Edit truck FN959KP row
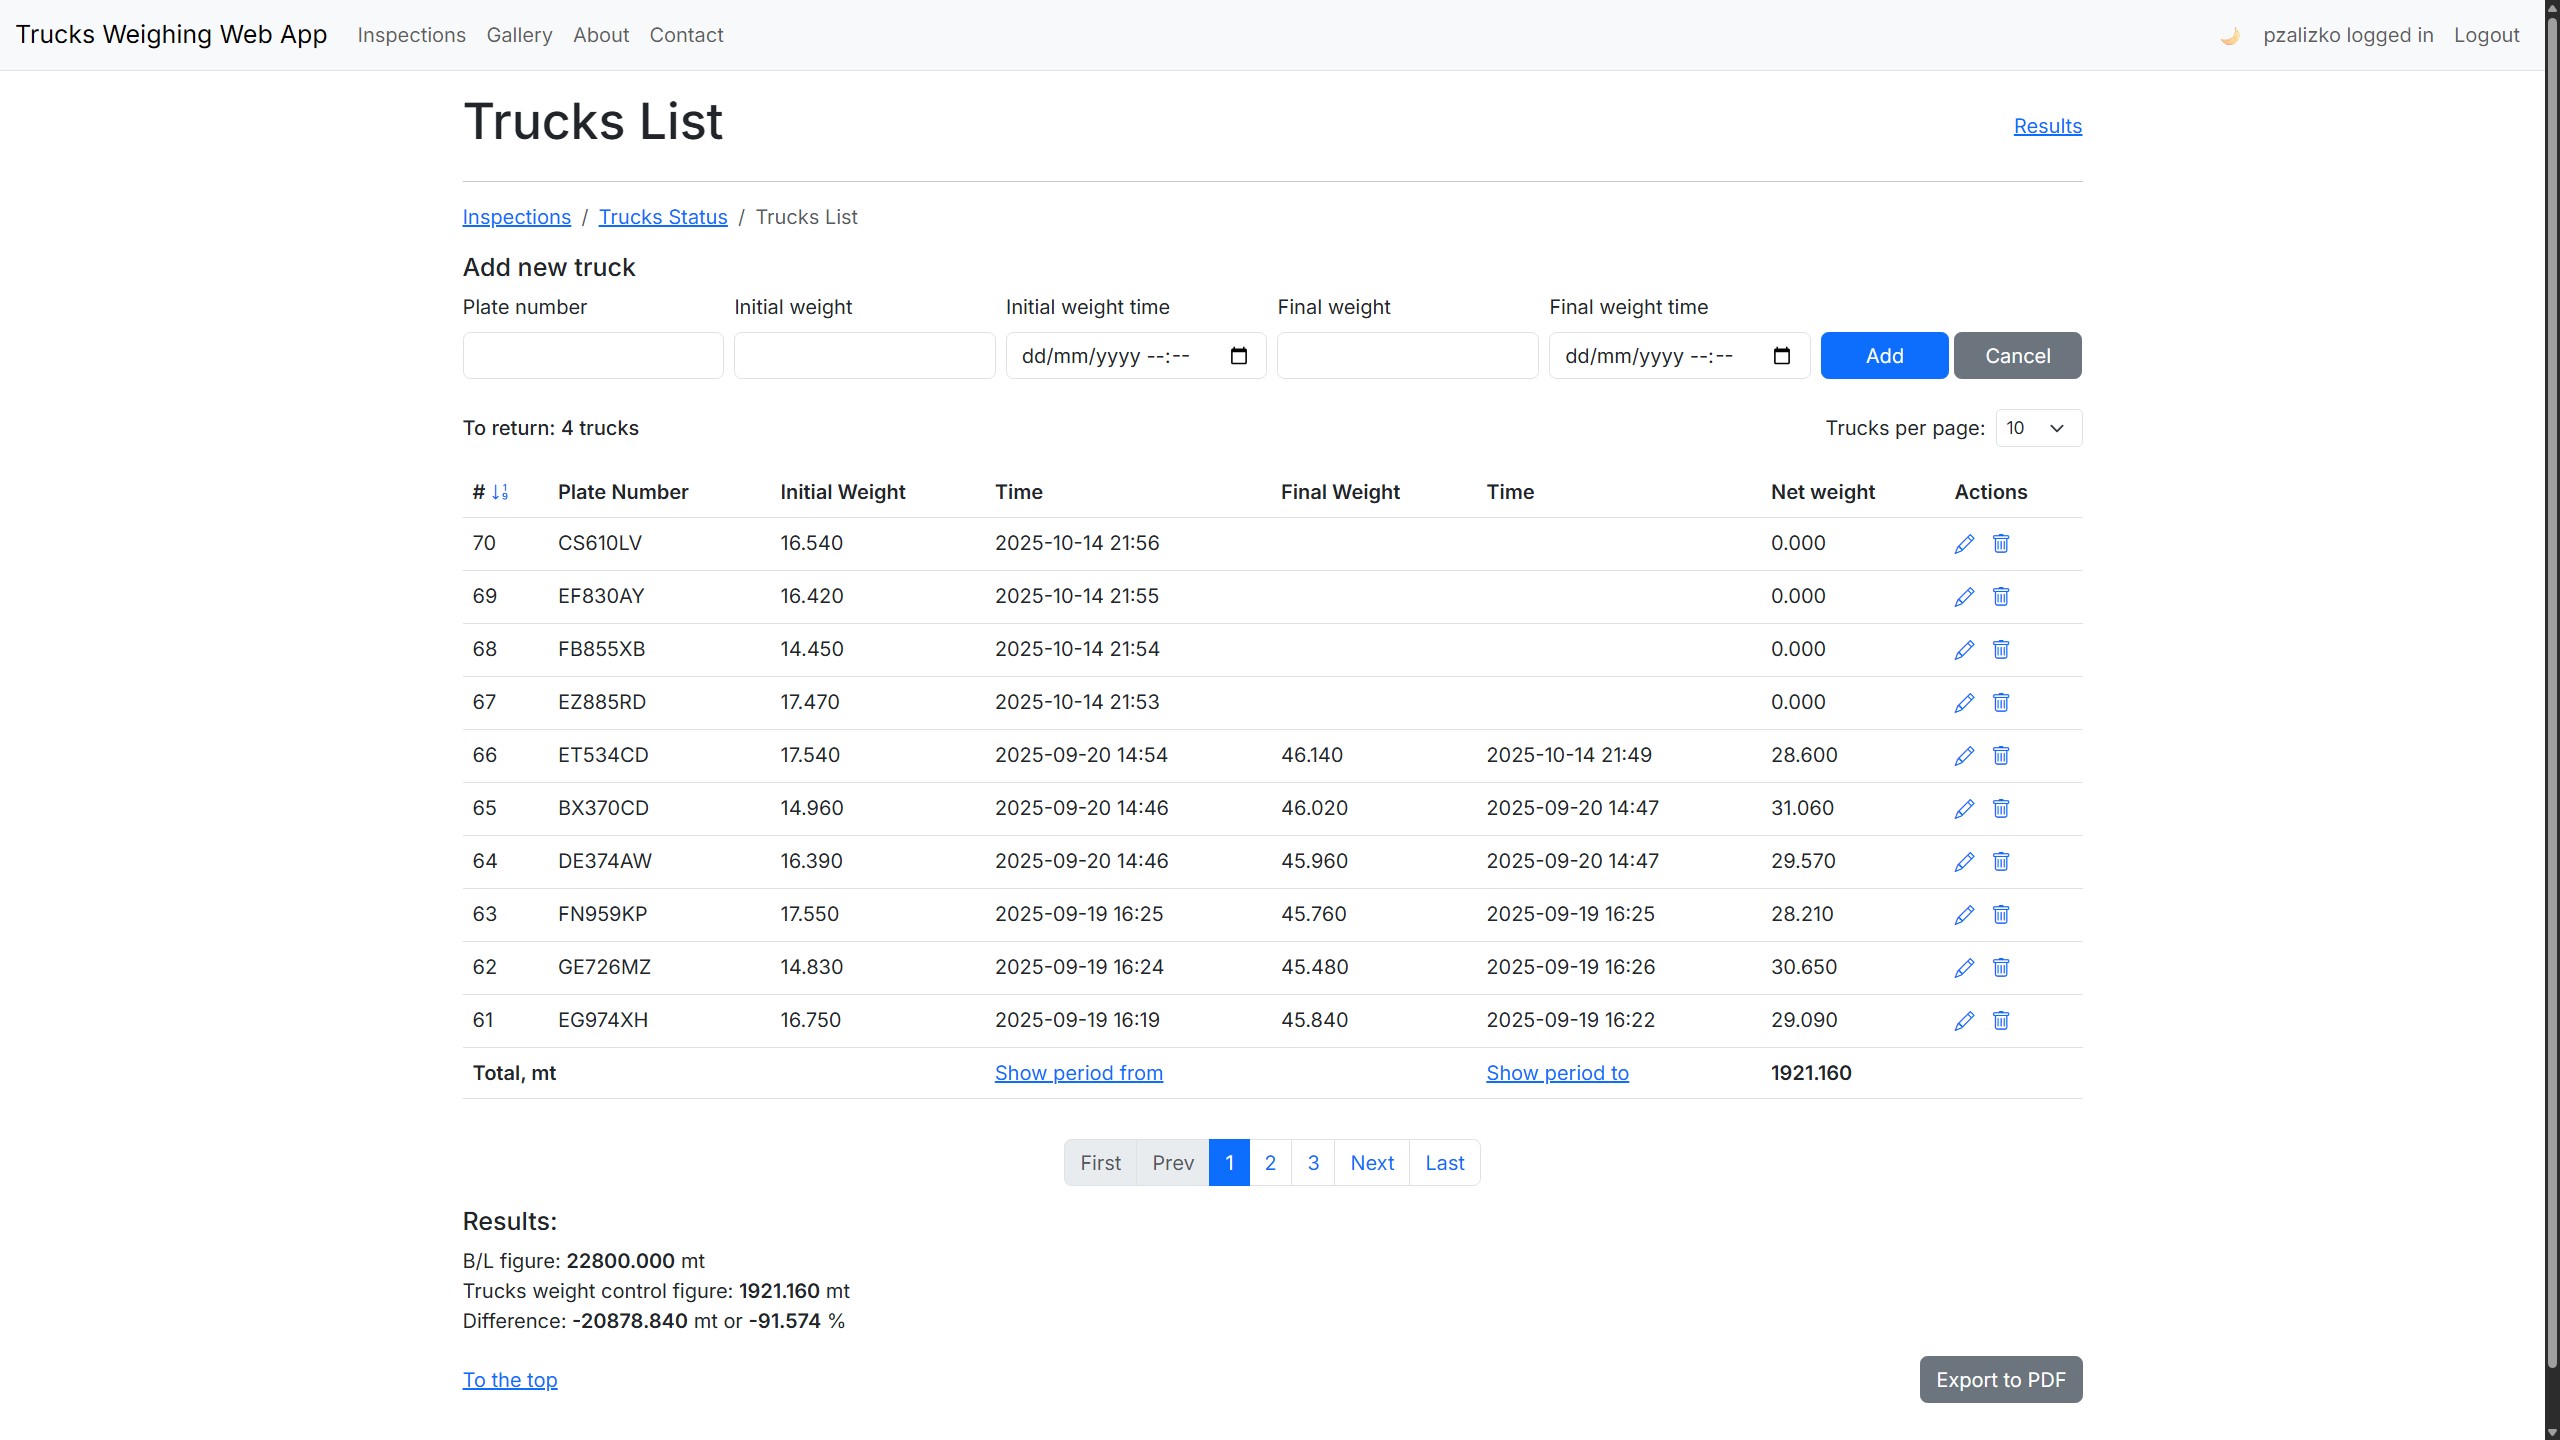2560x1440 pixels. tap(1964, 915)
